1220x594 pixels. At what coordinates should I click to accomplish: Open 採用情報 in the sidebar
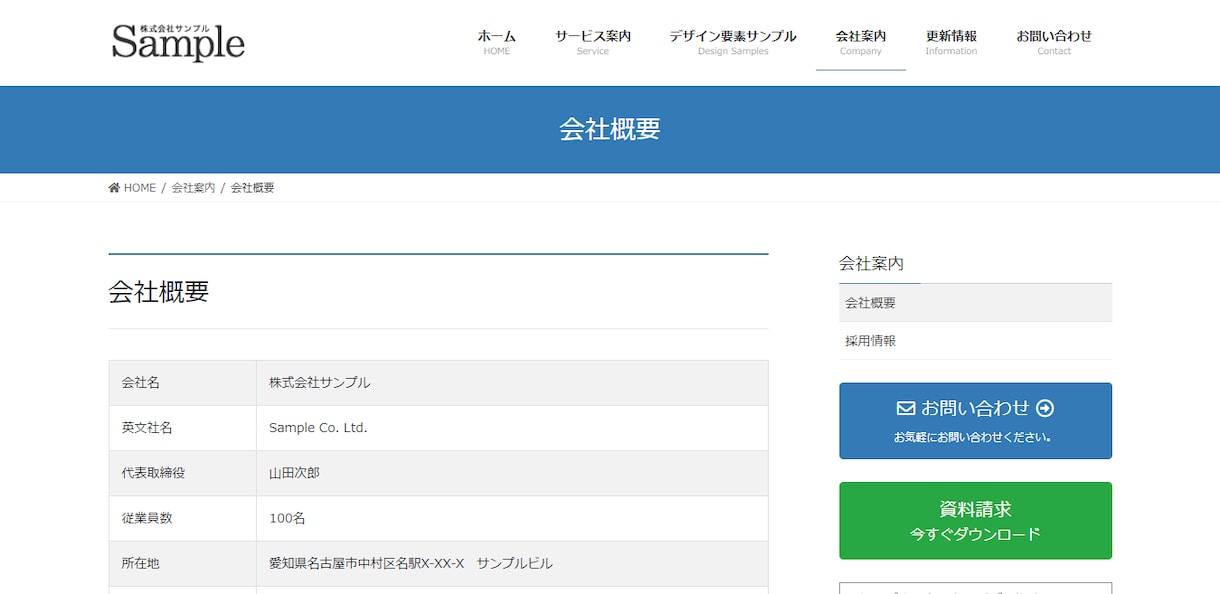click(x=975, y=341)
